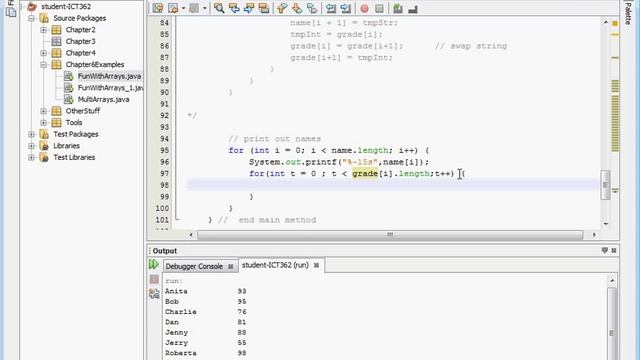Expand the Test Packages node
The width and height of the screenshot is (640, 360).
(x=31, y=134)
